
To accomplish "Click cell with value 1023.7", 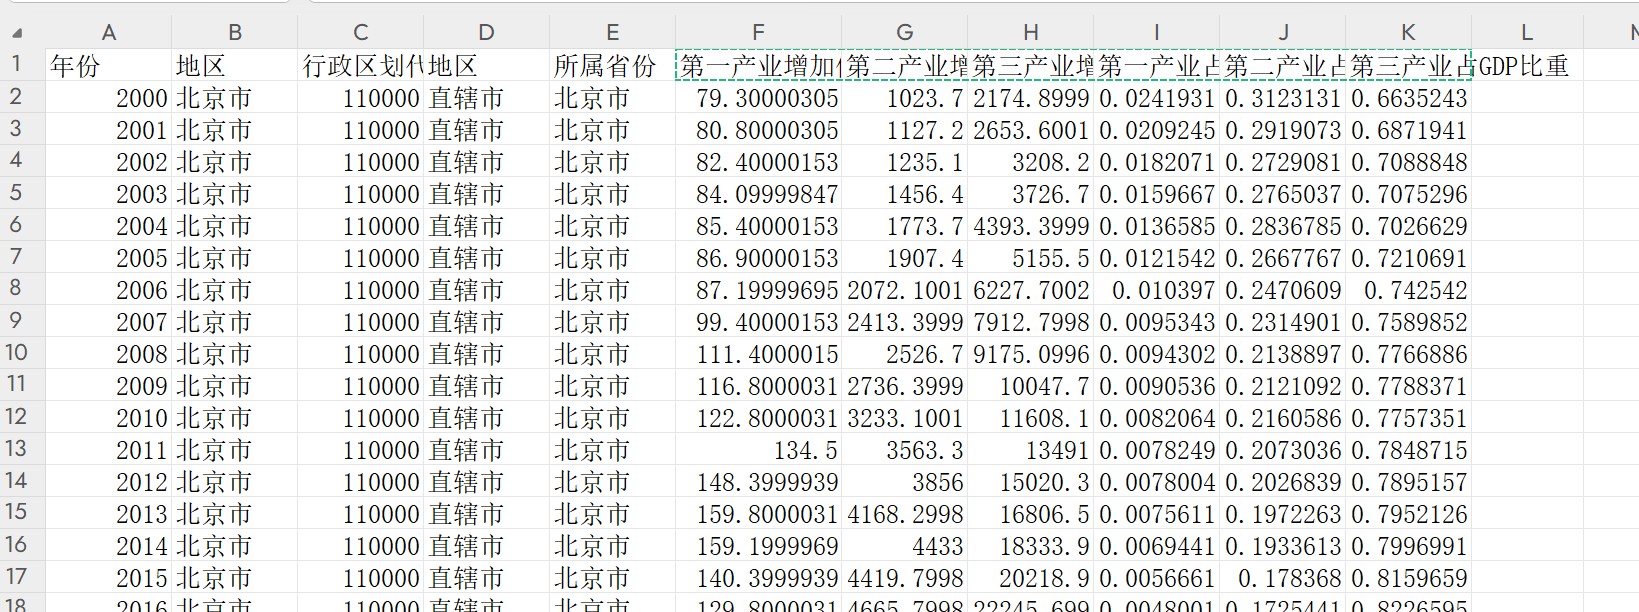I will tap(905, 98).
